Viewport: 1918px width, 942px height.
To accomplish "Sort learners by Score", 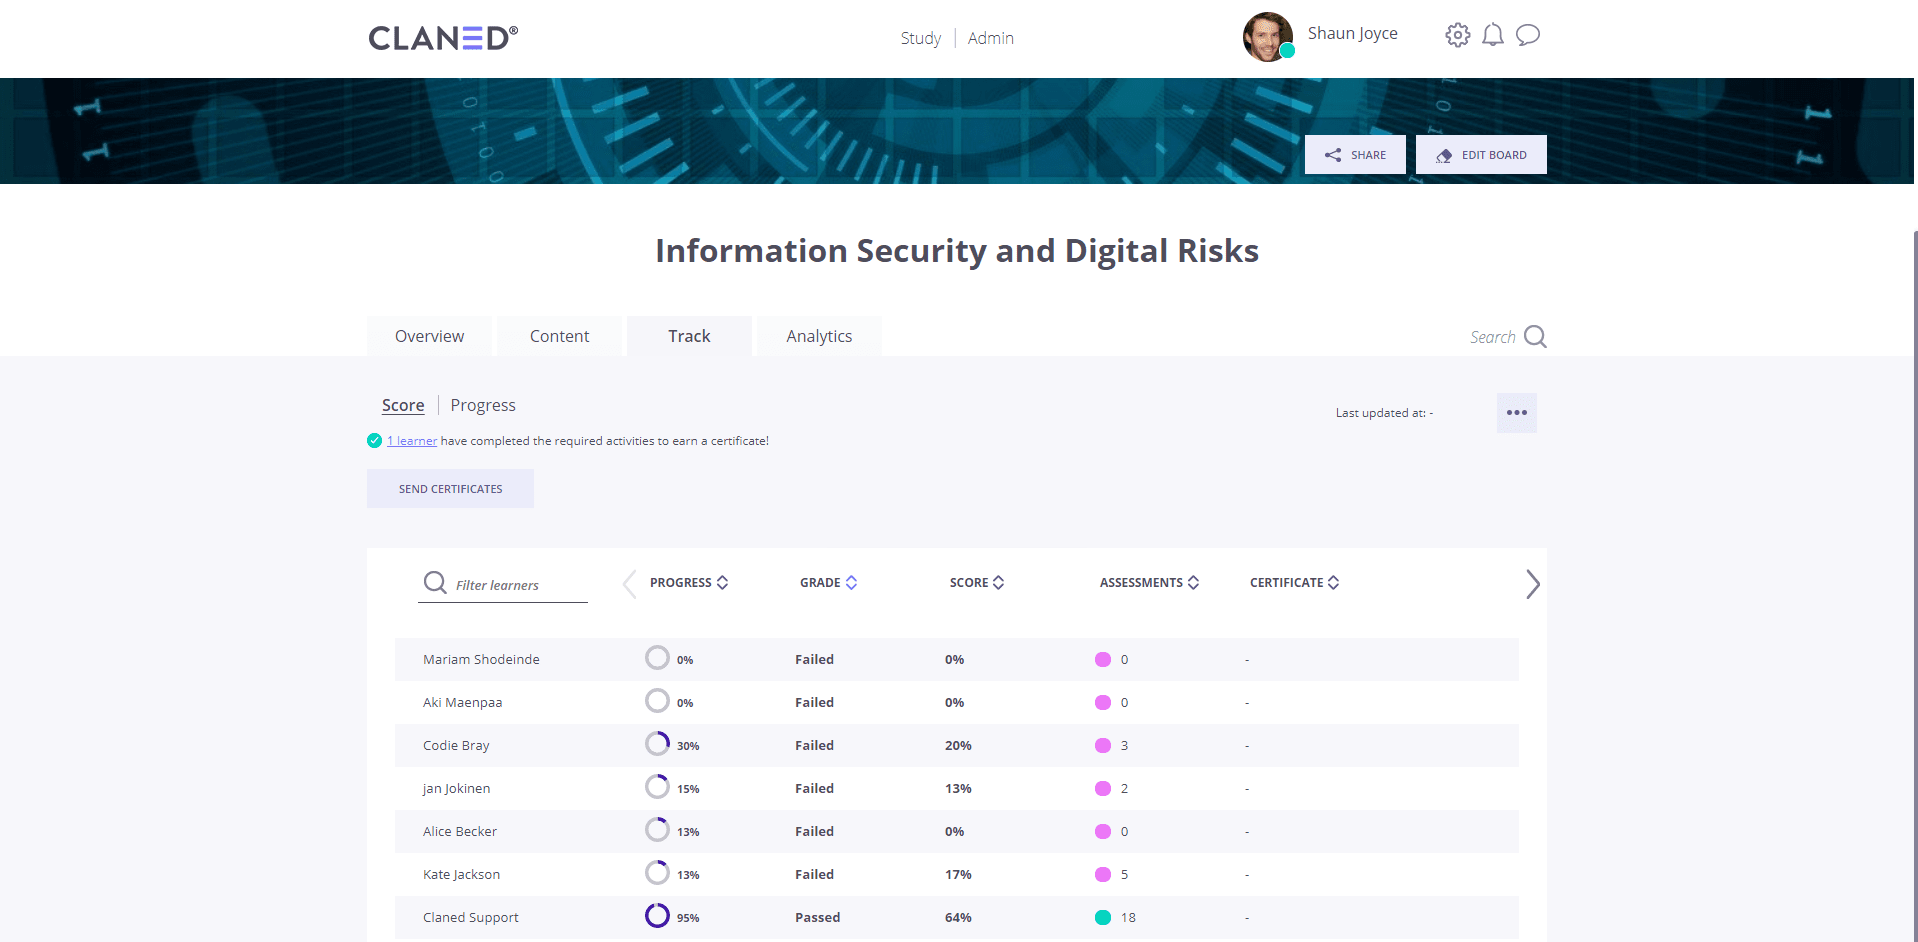I will click(x=1000, y=582).
